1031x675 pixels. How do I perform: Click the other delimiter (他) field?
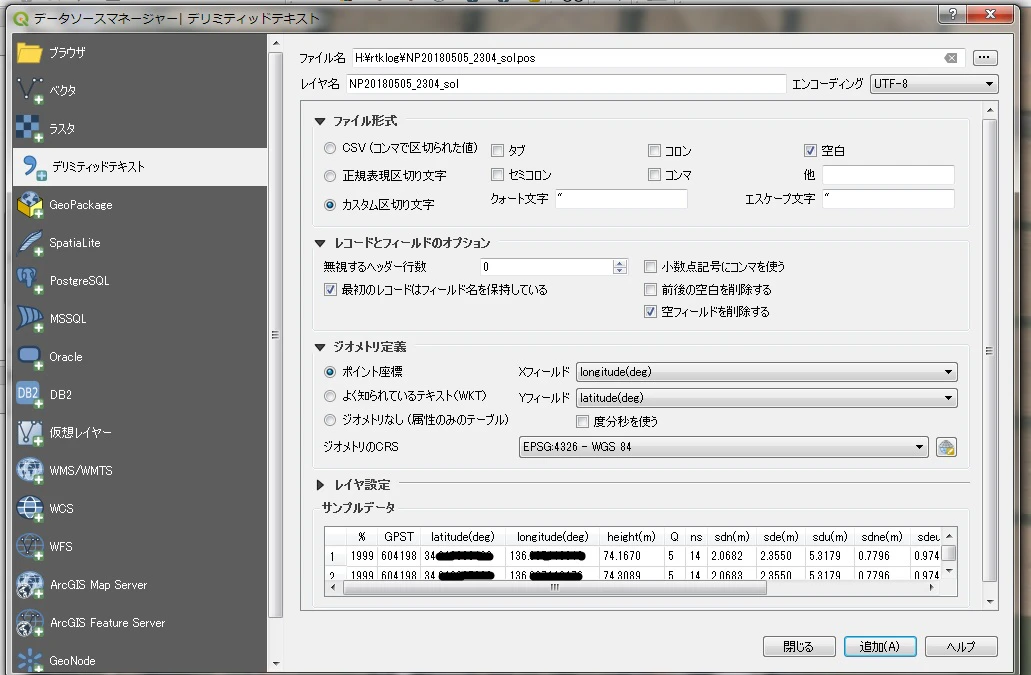tap(888, 175)
